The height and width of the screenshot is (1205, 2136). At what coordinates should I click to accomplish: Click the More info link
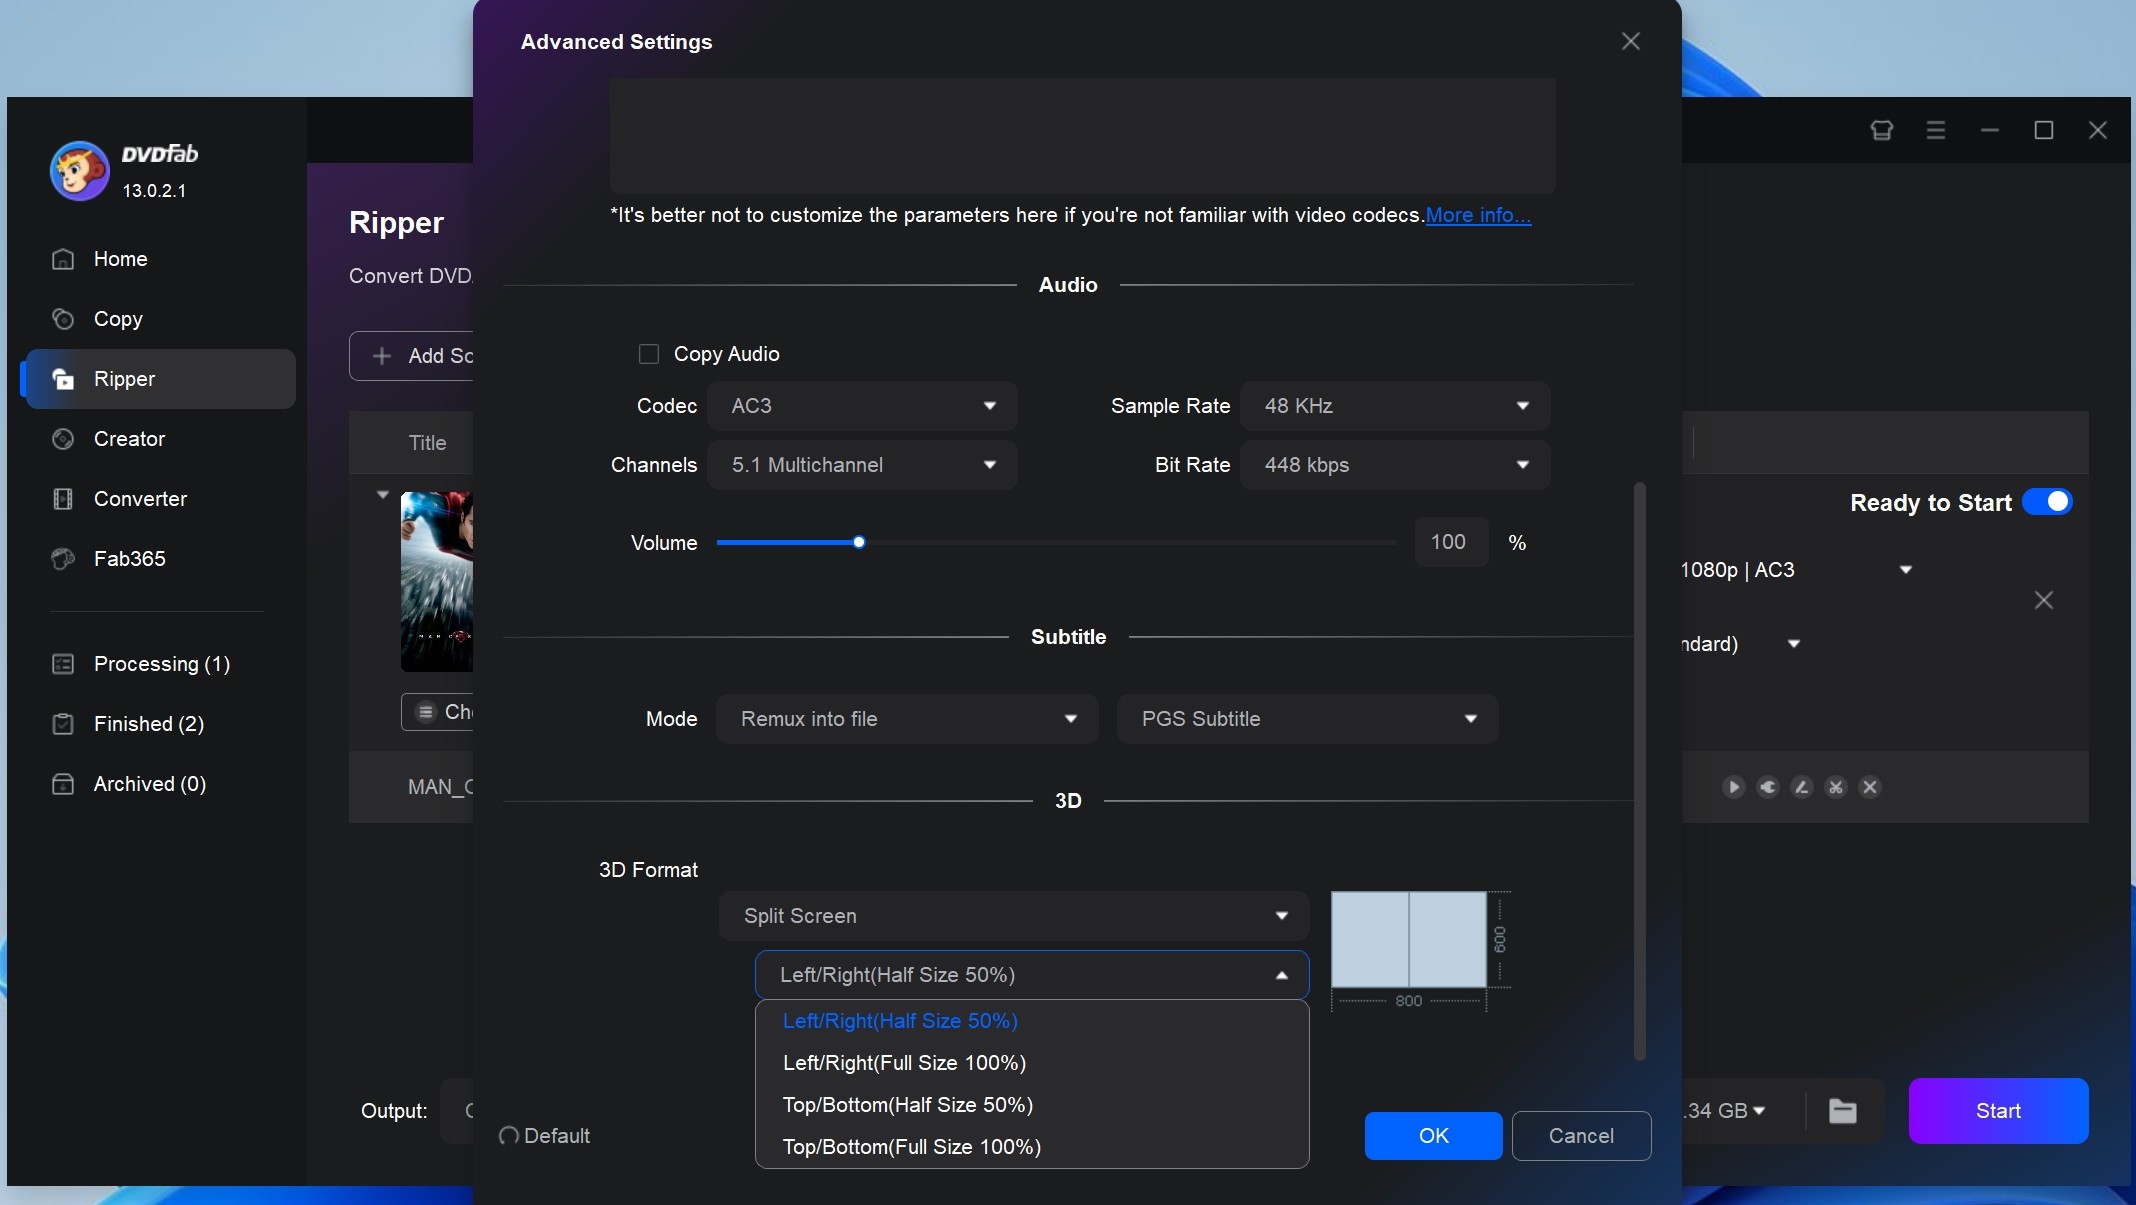(1479, 214)
